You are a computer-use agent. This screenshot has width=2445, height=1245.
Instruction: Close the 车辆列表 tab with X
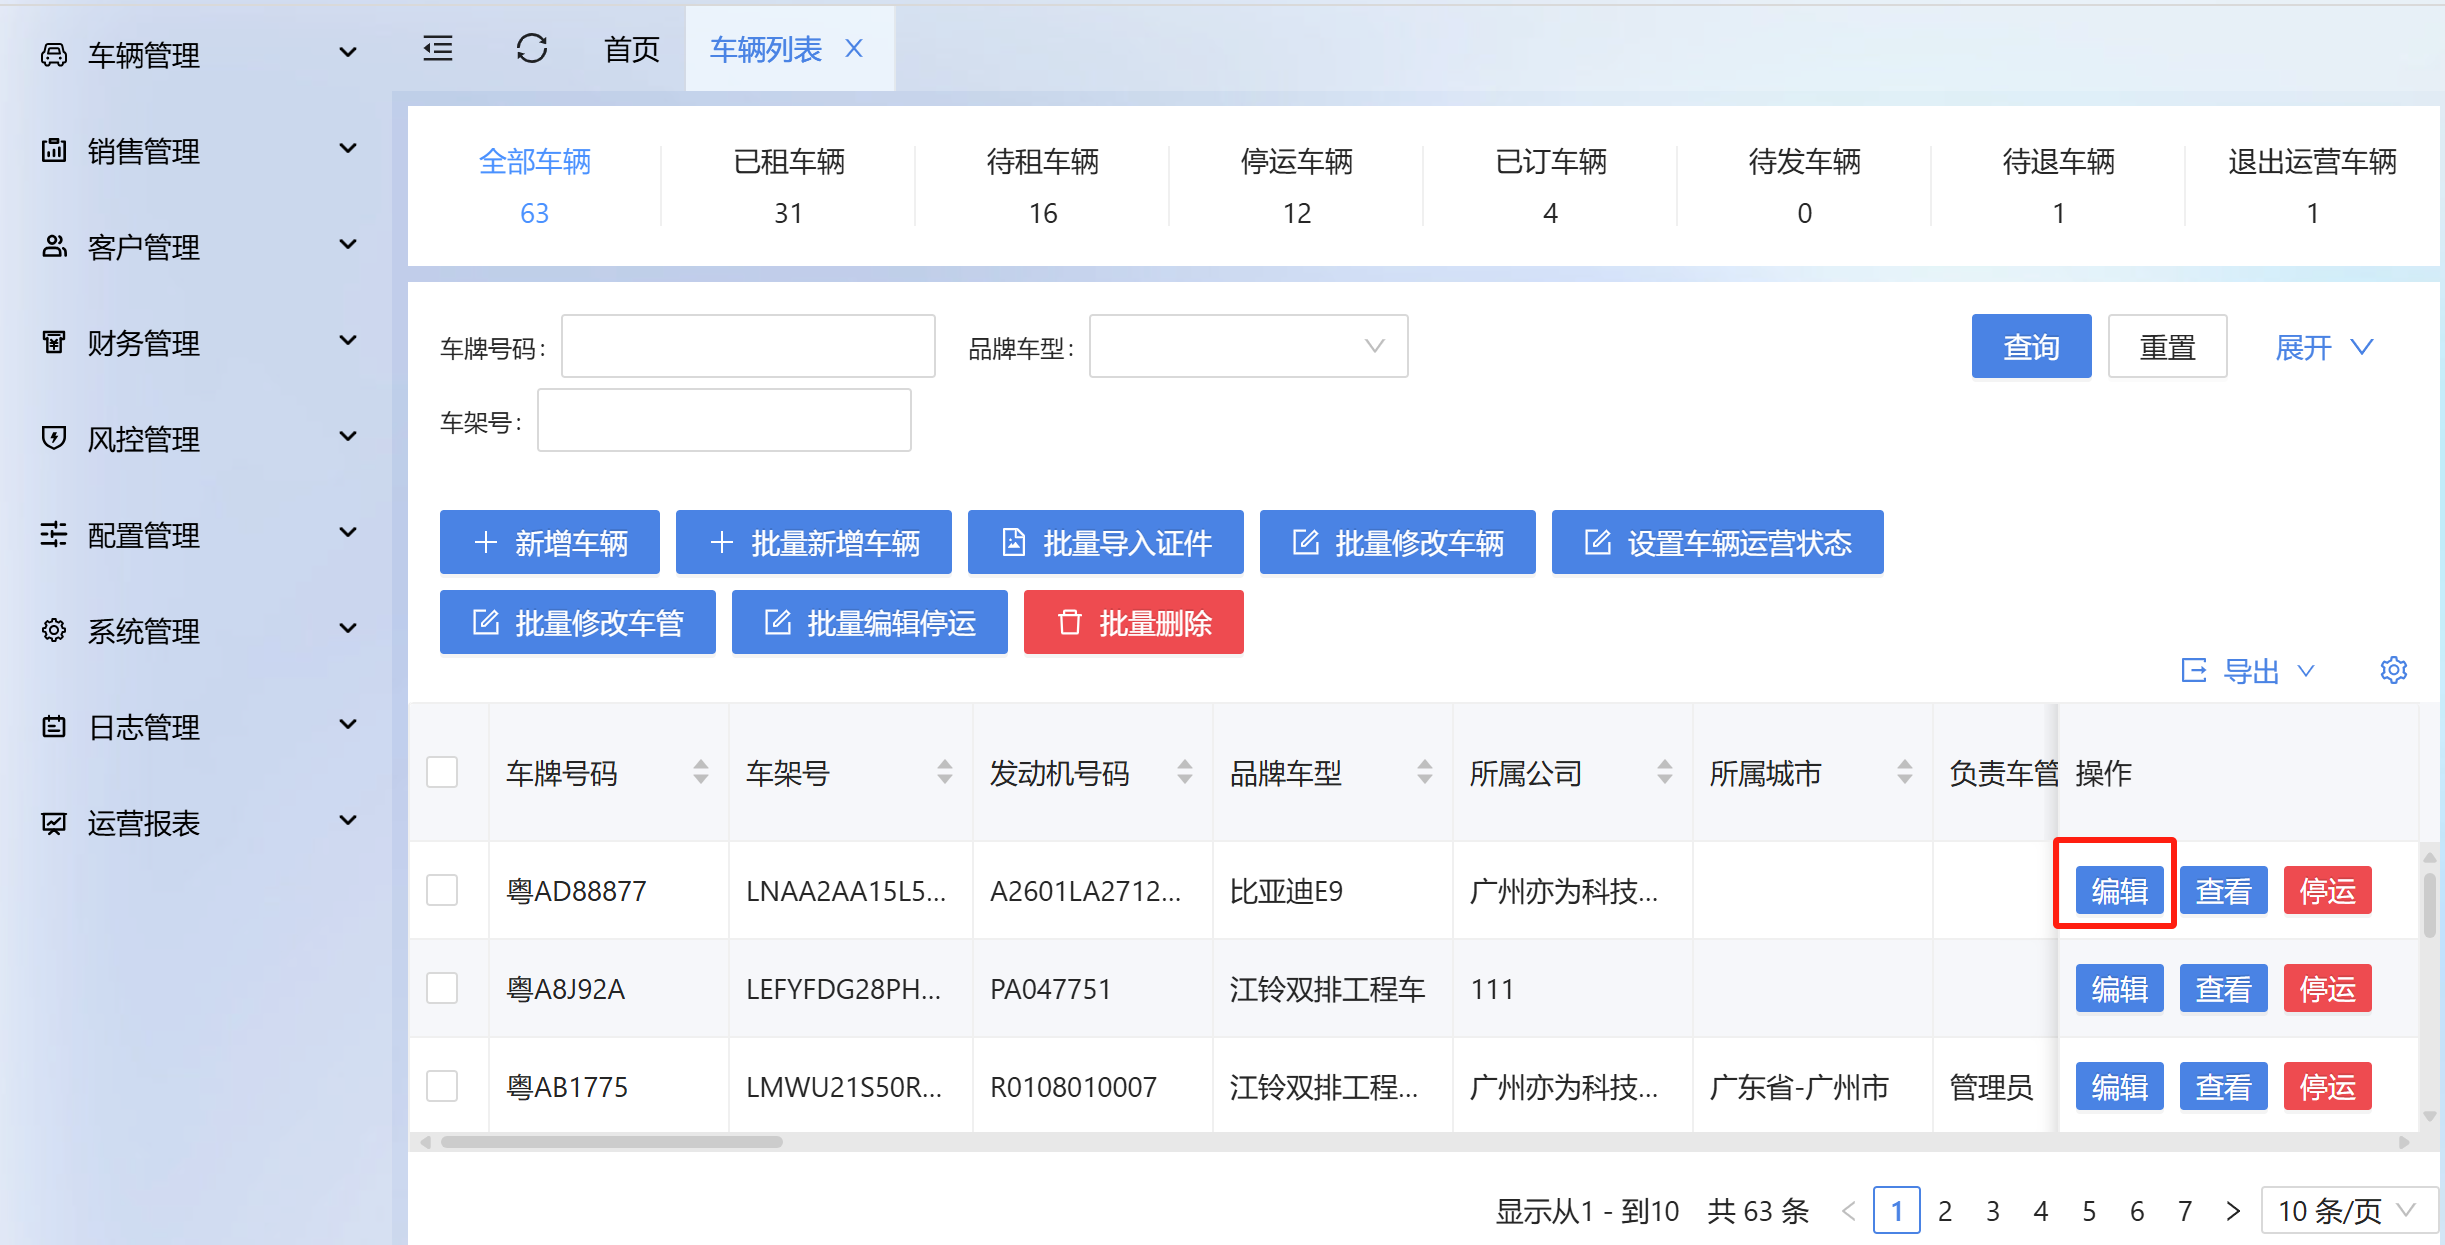point(854,48)
